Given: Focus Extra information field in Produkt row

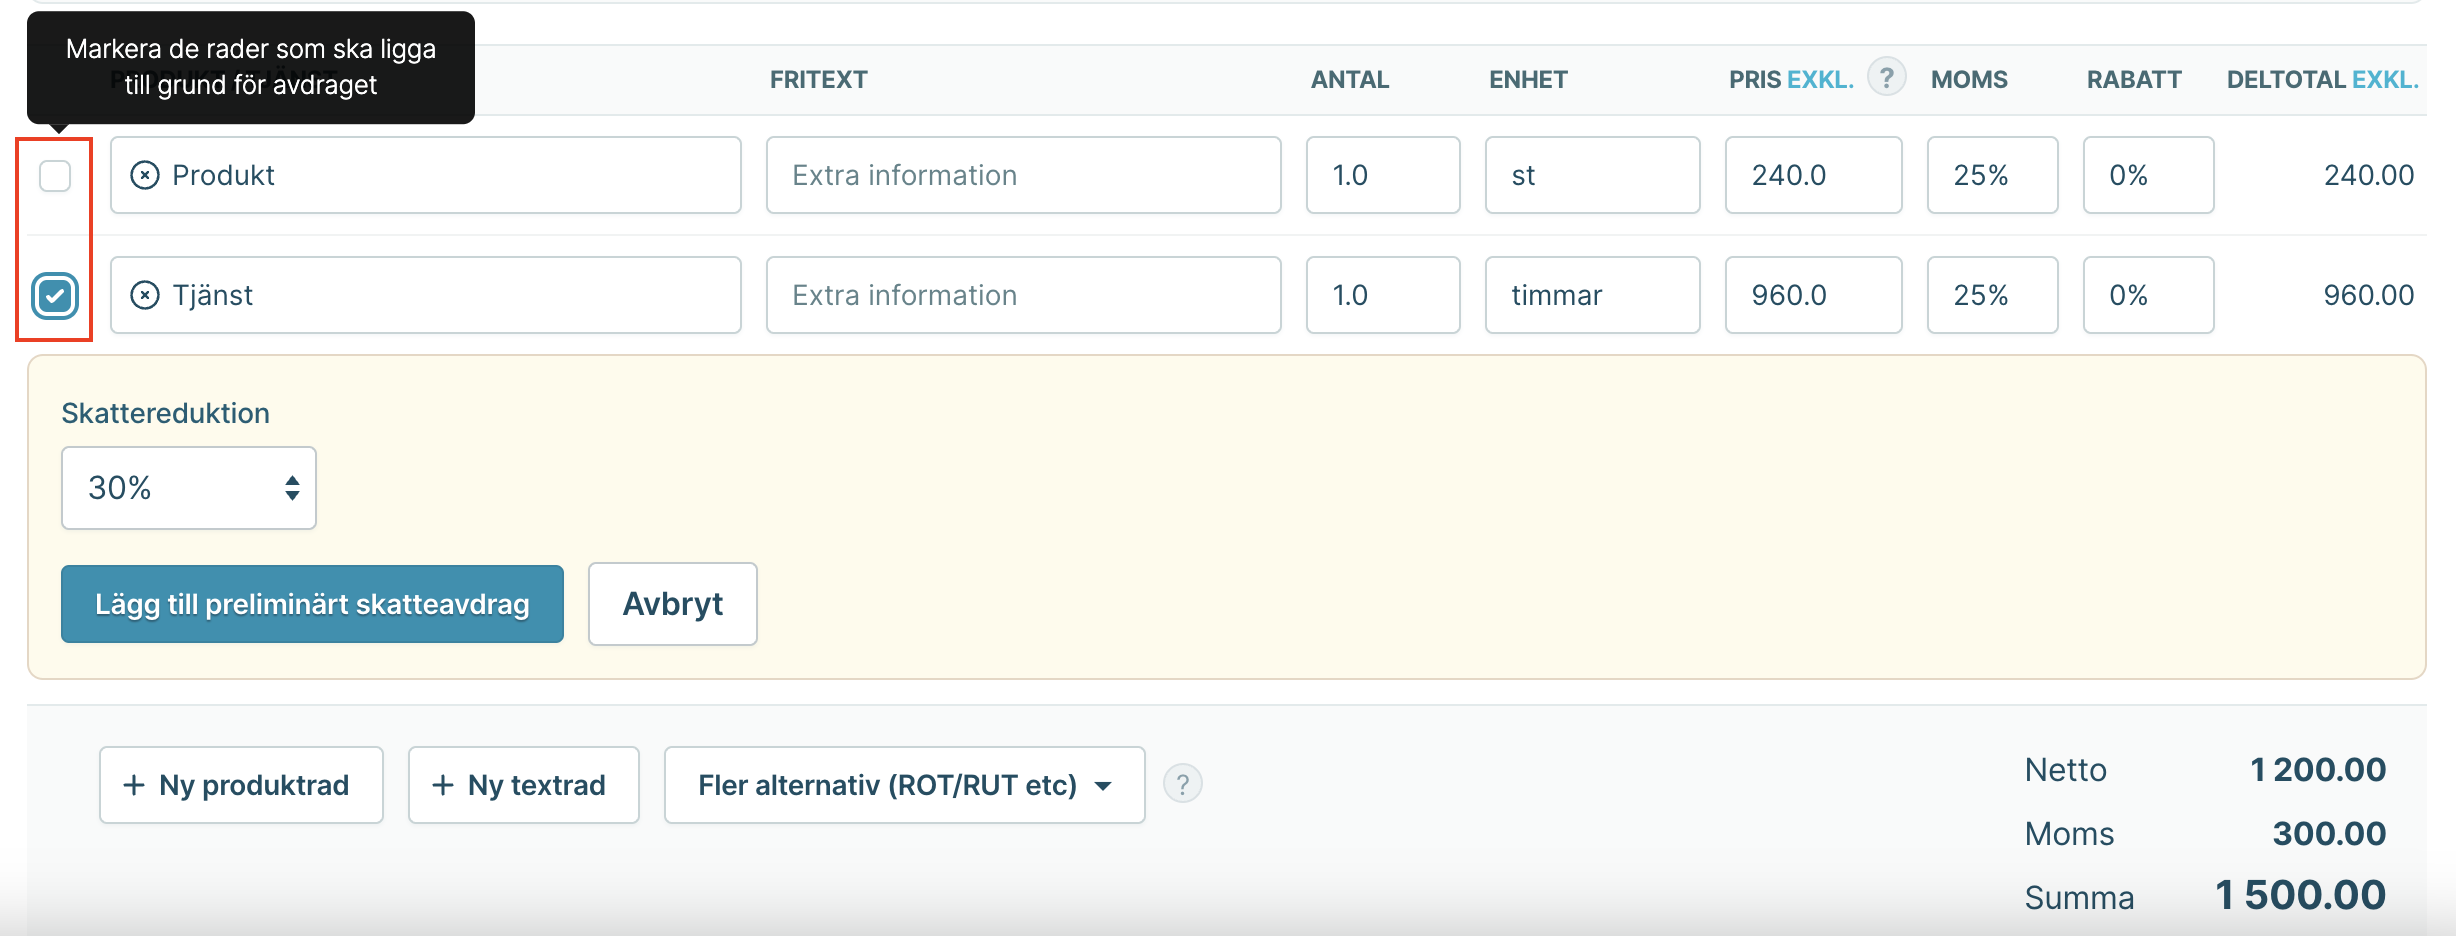Looking at the screenshot, I should (x=1024, y=175).
